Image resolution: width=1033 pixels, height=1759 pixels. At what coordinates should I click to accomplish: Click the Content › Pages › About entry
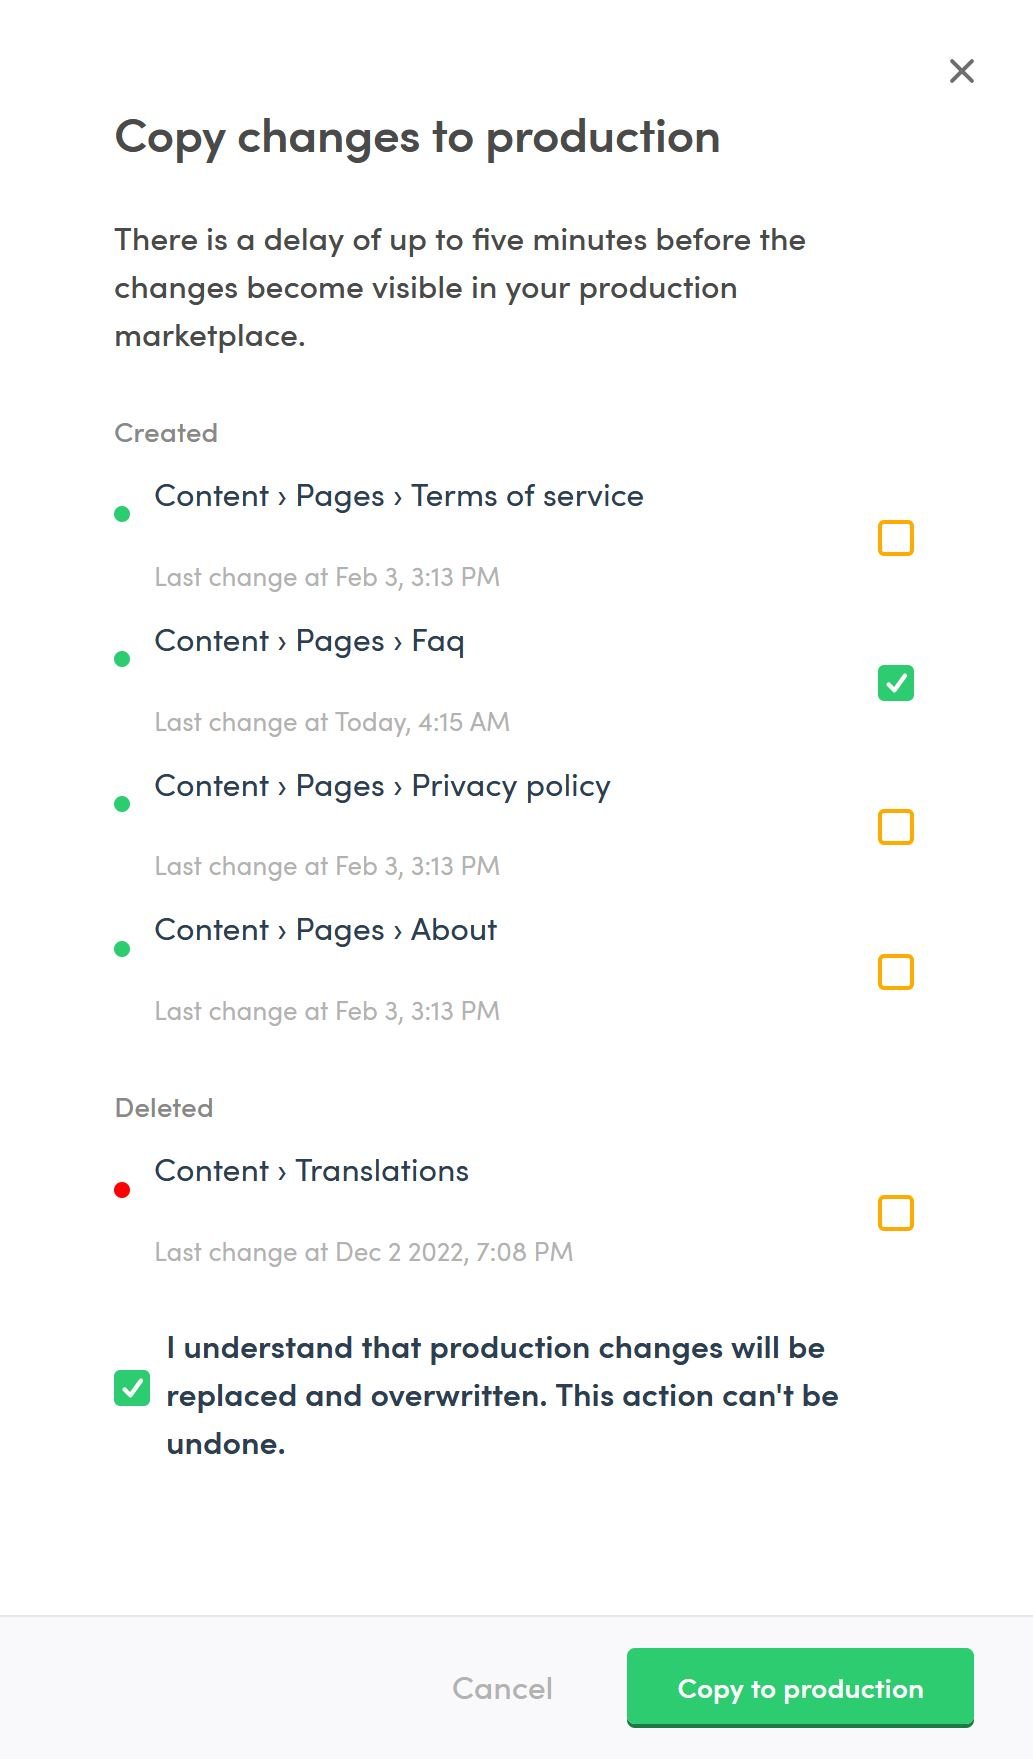click(325, 930)
